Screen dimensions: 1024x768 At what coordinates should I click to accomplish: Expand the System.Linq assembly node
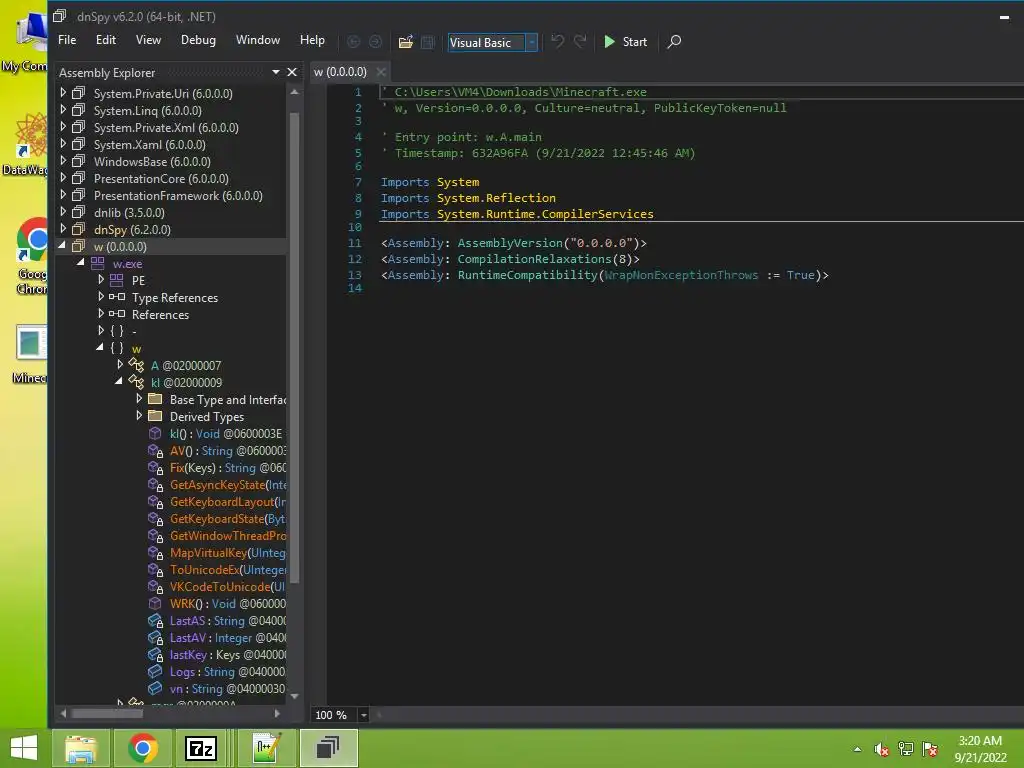point(63,110)
